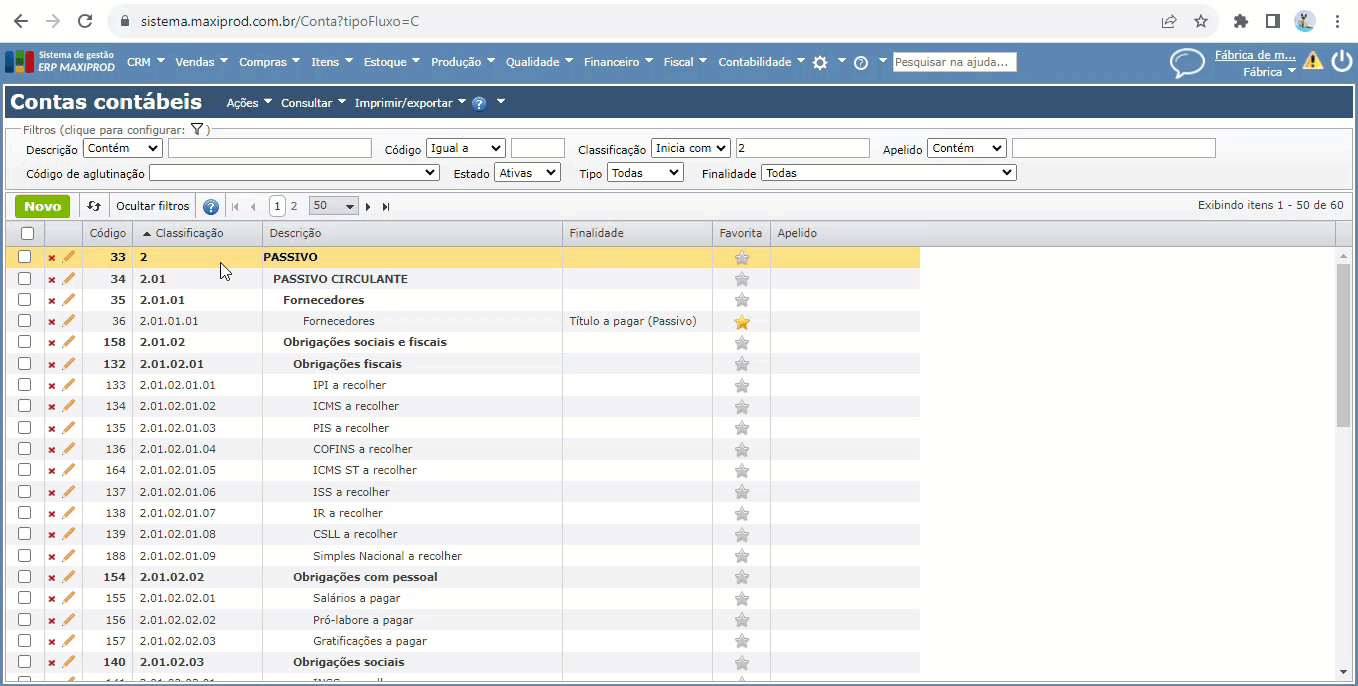Expand the Finalidade filter dropdown
1358x686 pixels.
pos(888,173)
